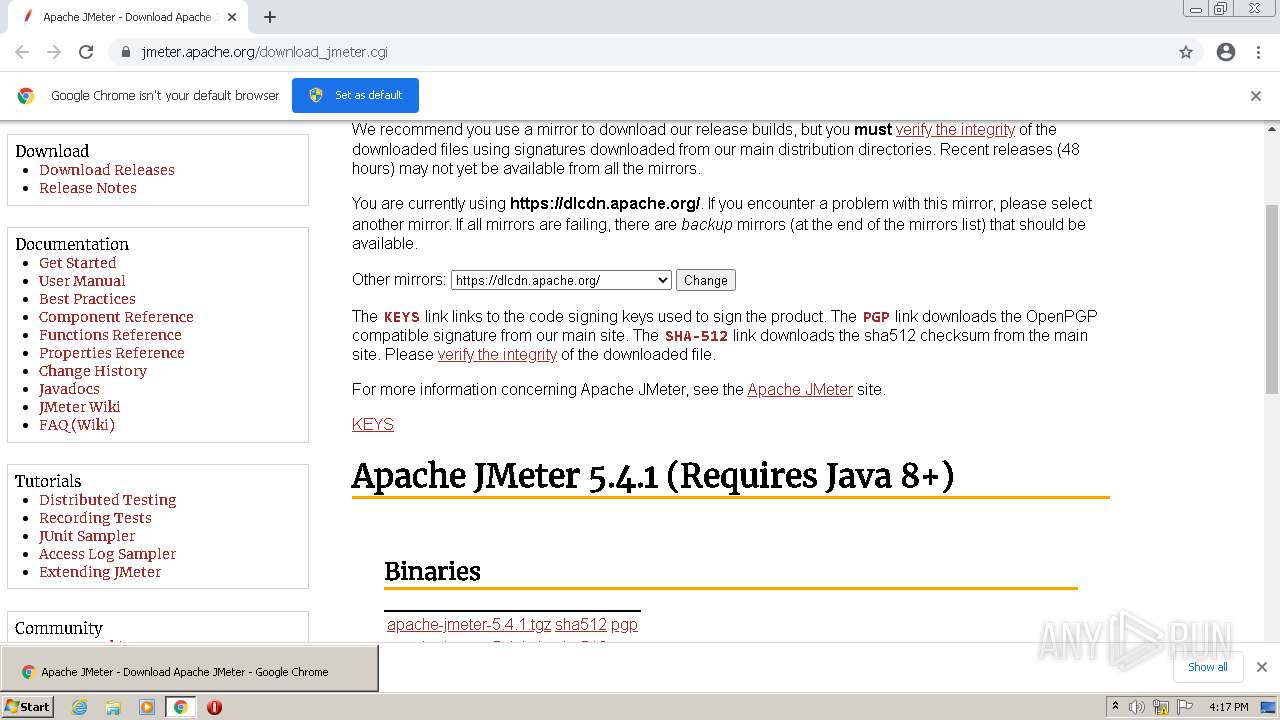Image resolution: width=1280 pixels, height=720 pixels.
Task: Open FAQ (Wiki) link
Action: tap(77, 425)
